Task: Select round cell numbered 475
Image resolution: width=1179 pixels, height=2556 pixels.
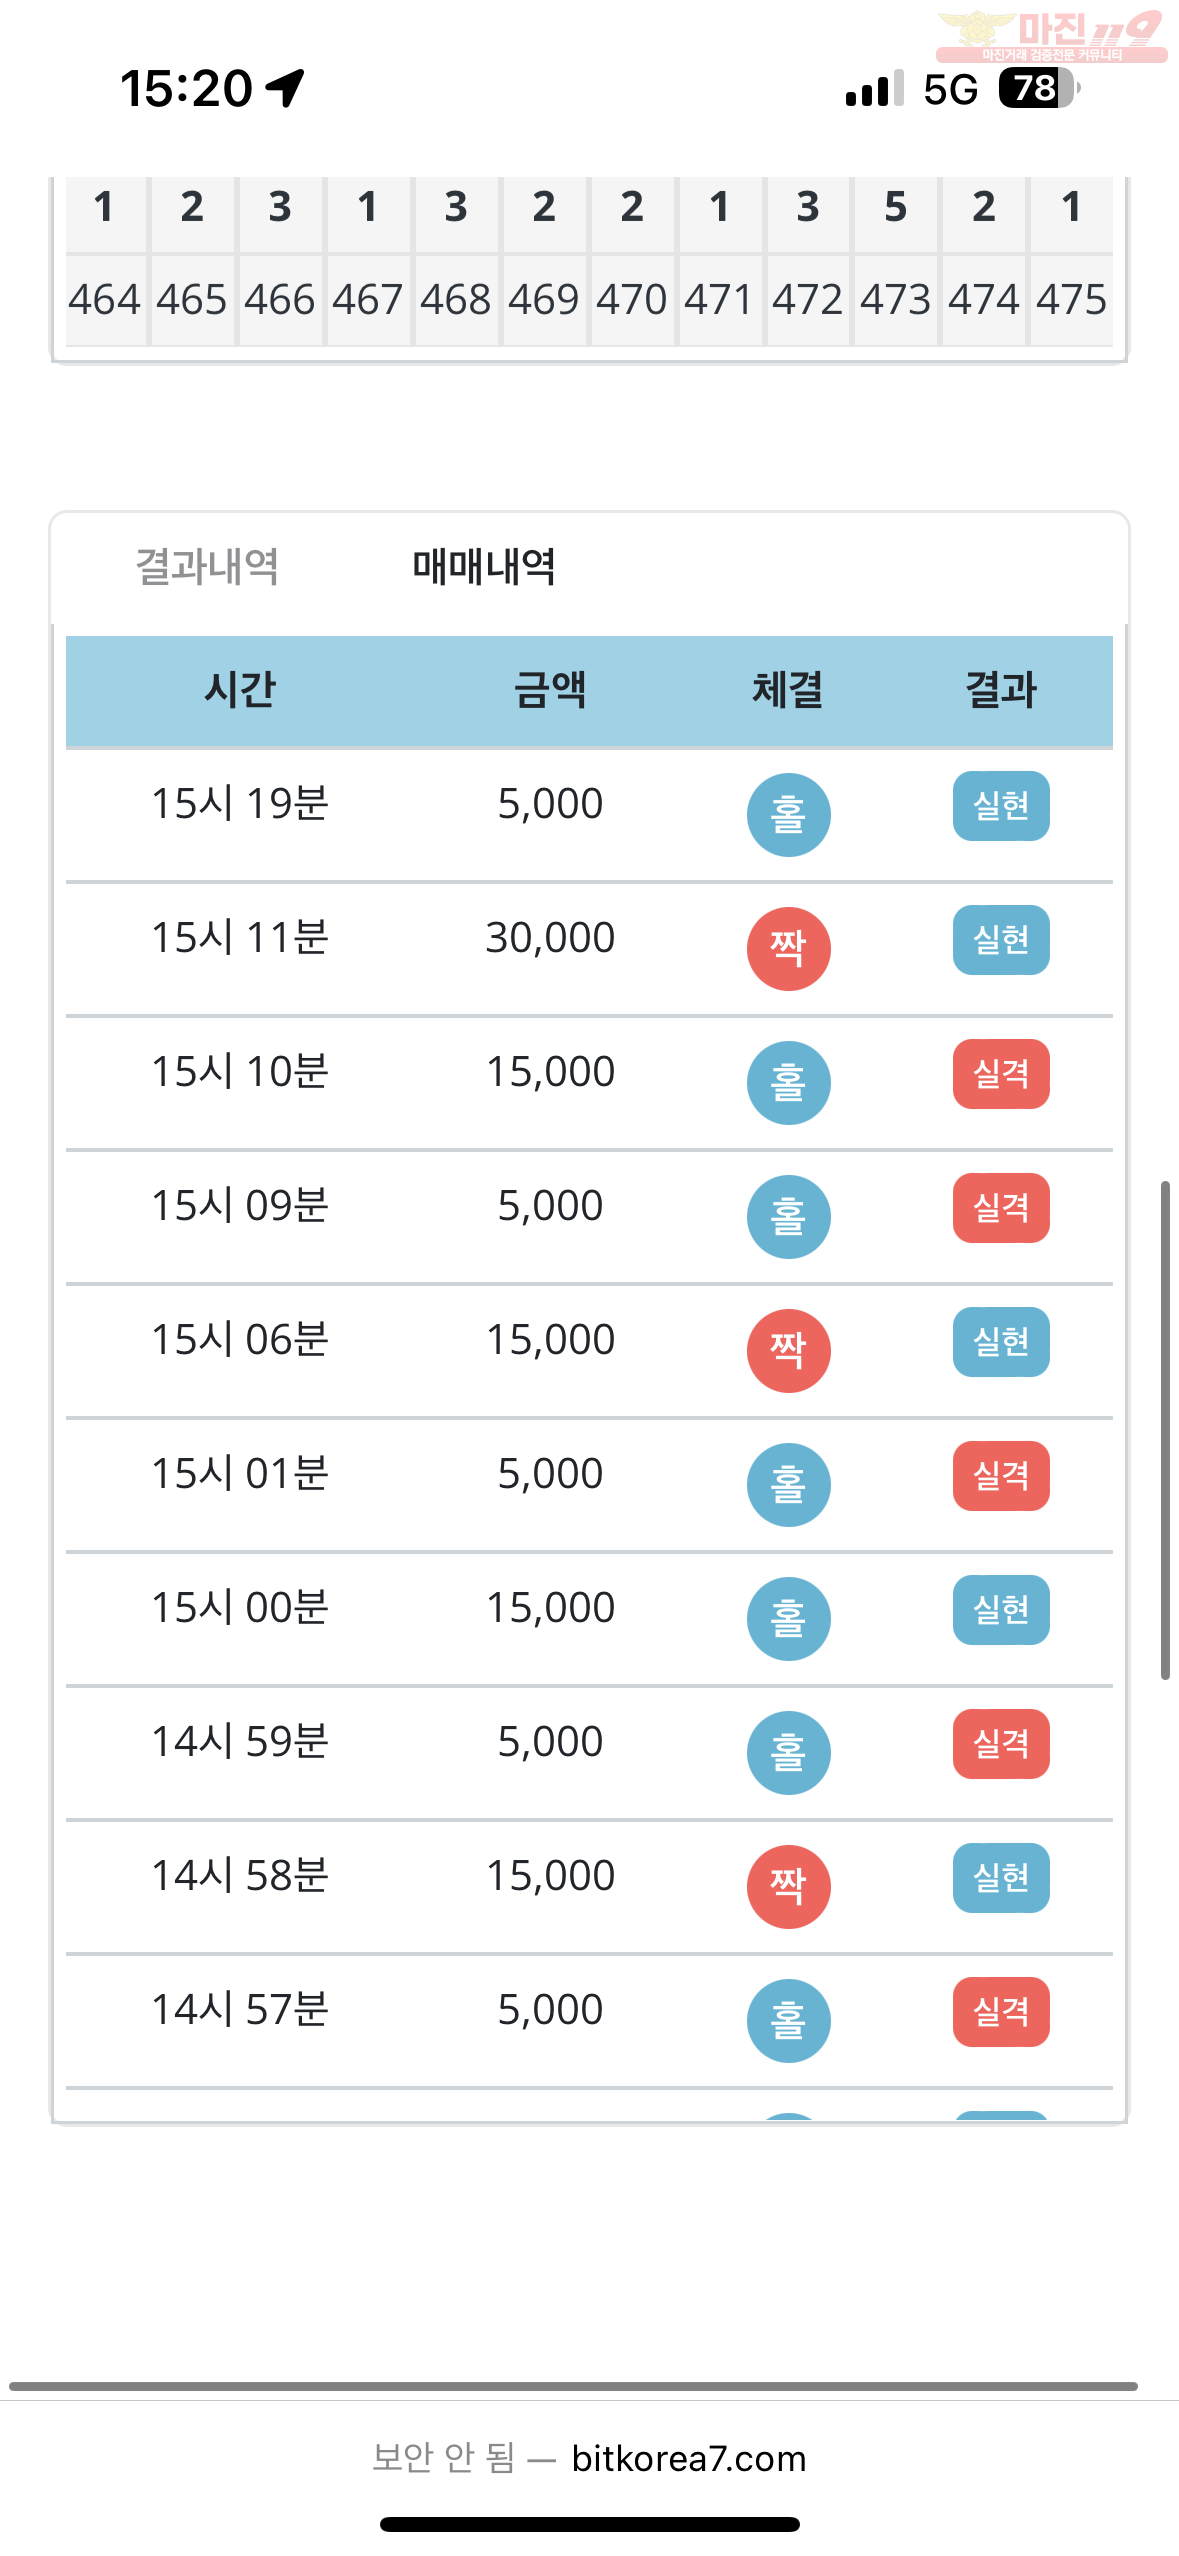Action: [1071, 300]
